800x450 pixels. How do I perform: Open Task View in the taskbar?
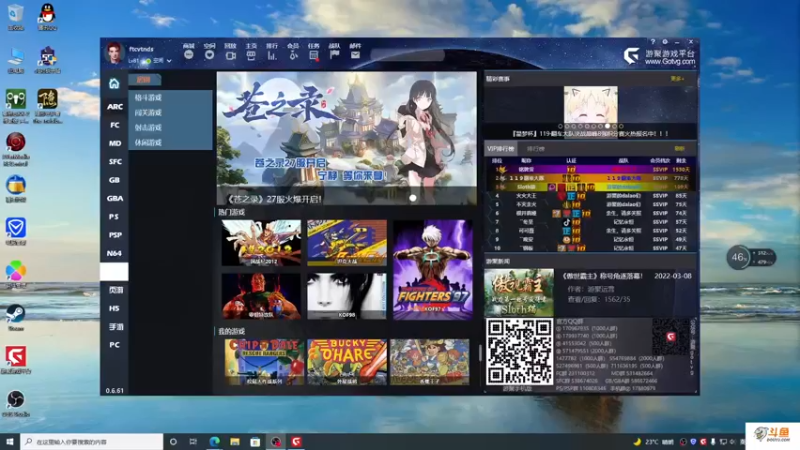point(193,442)
